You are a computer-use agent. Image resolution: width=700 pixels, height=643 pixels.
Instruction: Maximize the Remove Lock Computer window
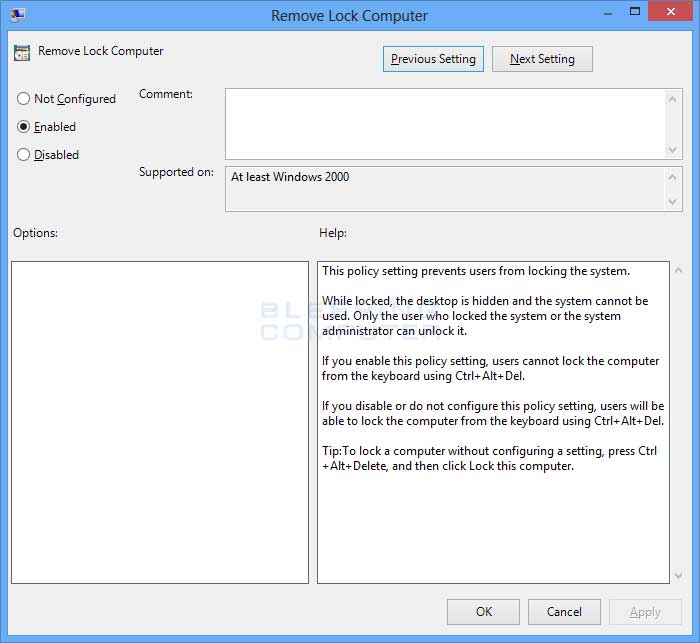pos(635,12)
